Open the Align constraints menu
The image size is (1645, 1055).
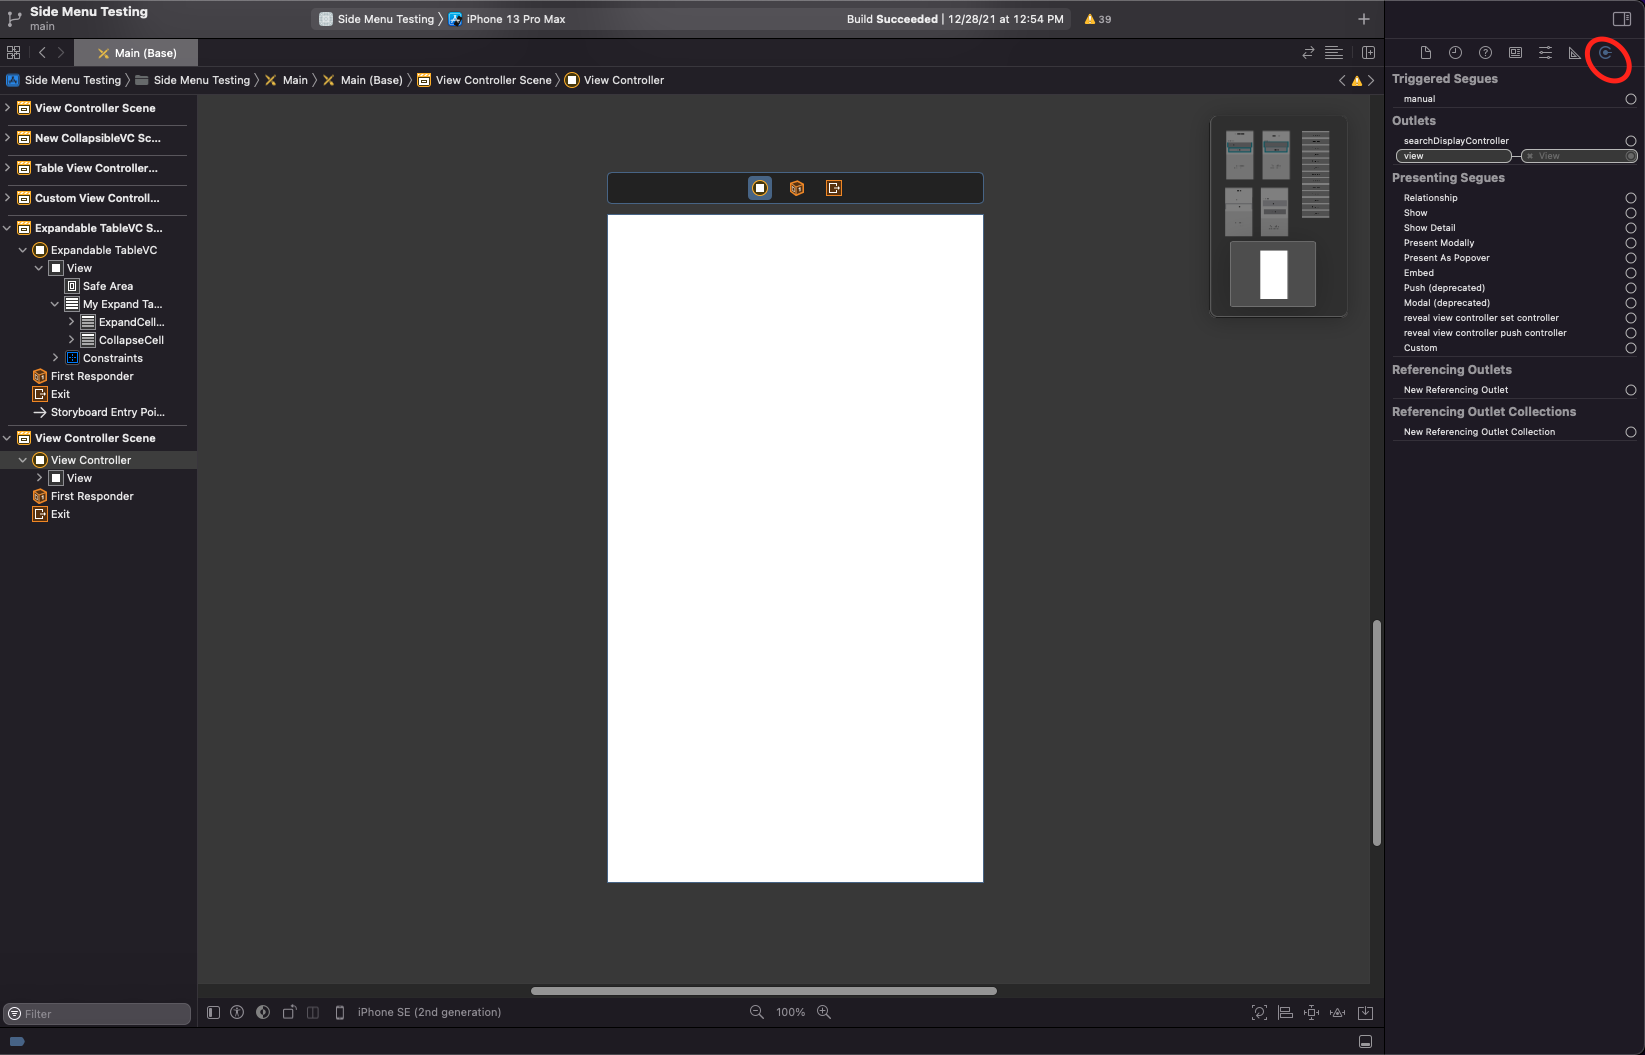tap(1286, 1013)
